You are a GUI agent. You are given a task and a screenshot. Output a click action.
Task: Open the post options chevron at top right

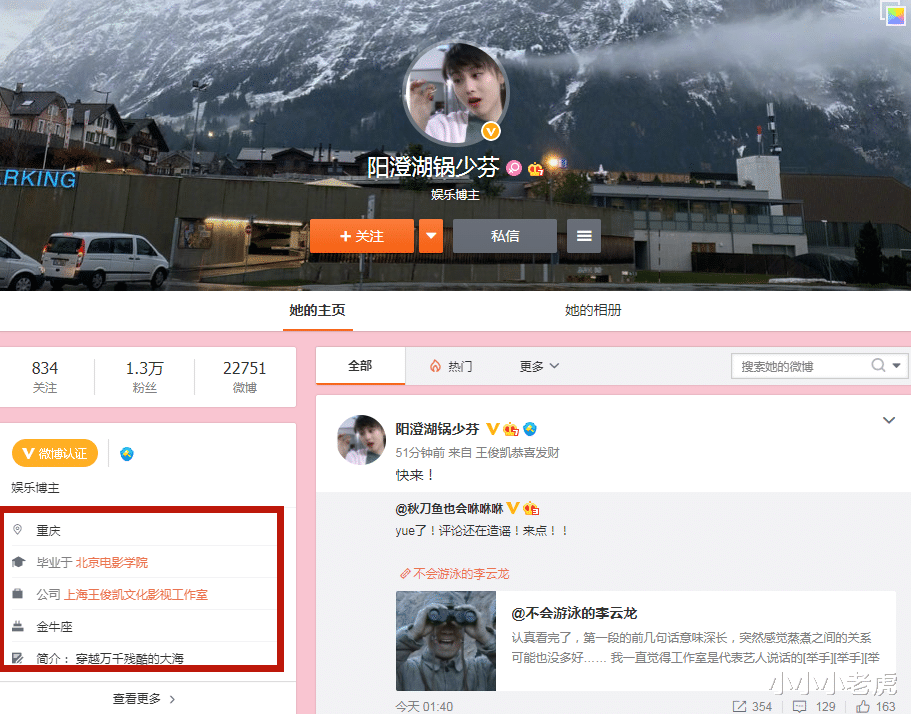coord(889,420)
